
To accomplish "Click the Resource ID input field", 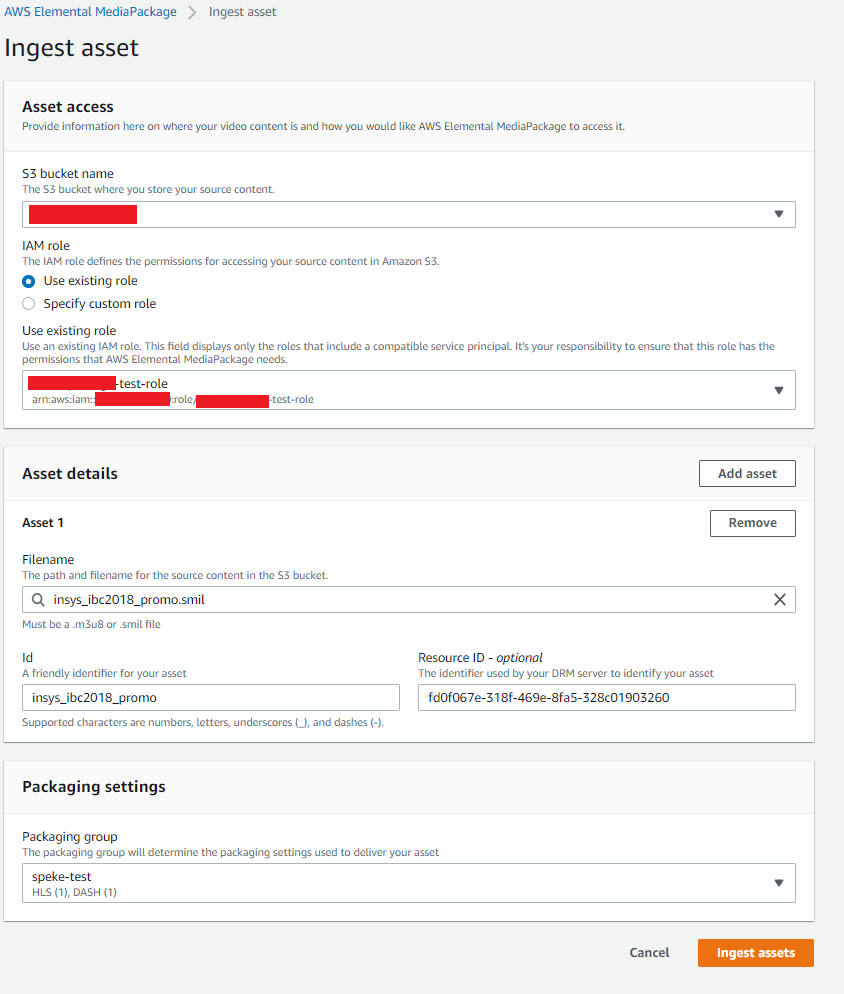I will point(606,697).
